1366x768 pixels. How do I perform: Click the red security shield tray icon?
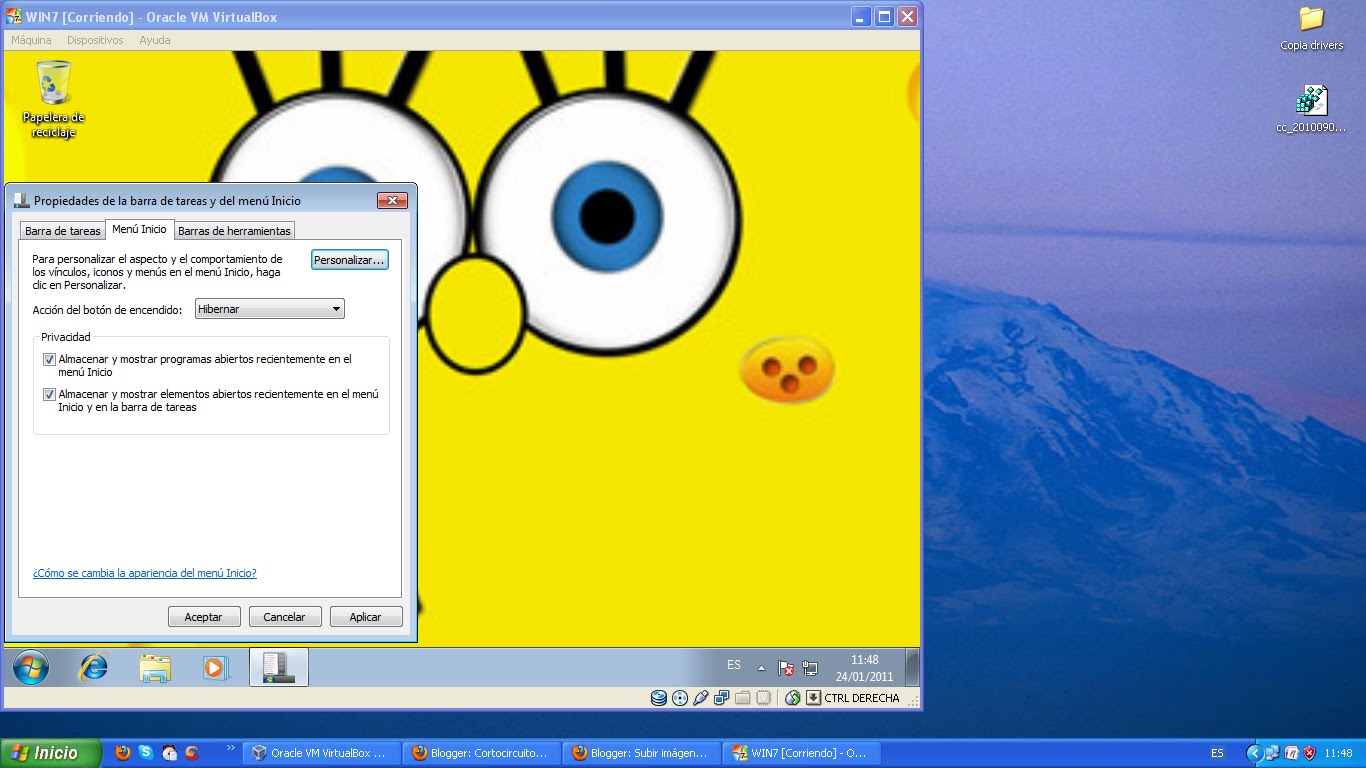1309,753
